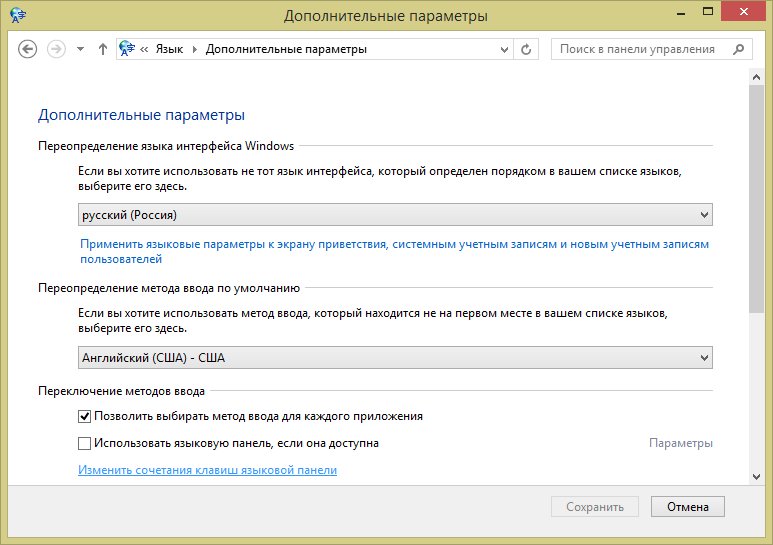Viewport: 773px width, 545px height.
Task: Click the forward navigation arrow
Action: [x=57, y=49]
